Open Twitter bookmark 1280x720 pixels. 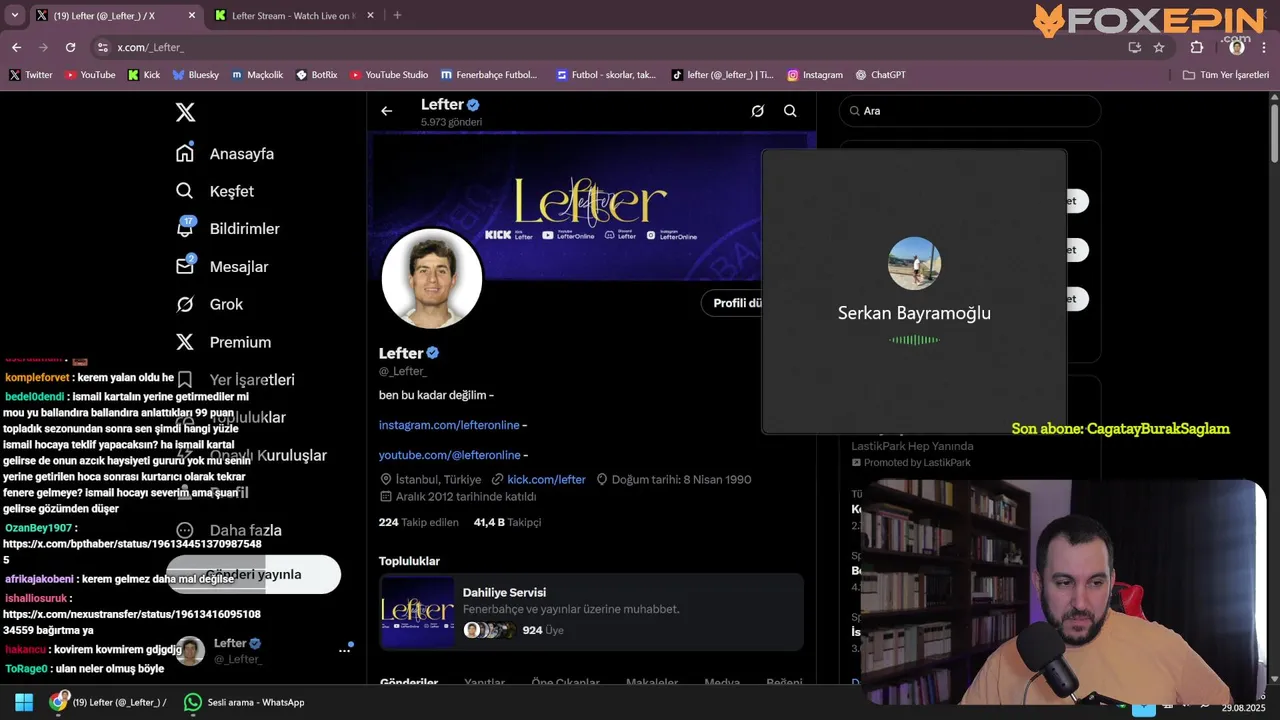click(x=31, y=75)
